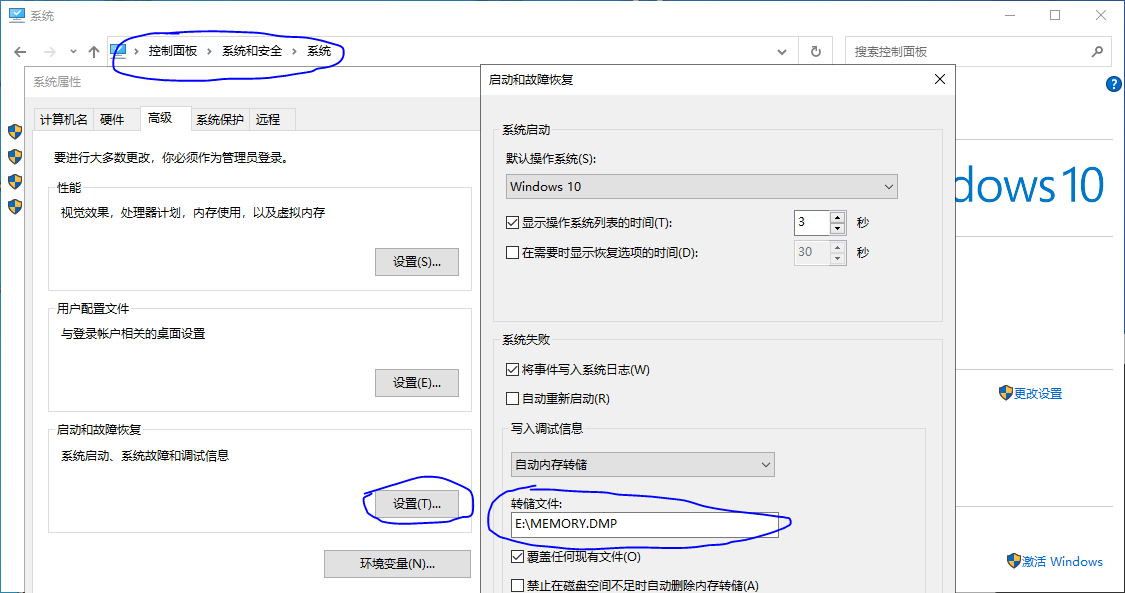Close the 启动和故障恢复 dialog
The height and width of the screenshot is (593, 1125).
(940, 80)
